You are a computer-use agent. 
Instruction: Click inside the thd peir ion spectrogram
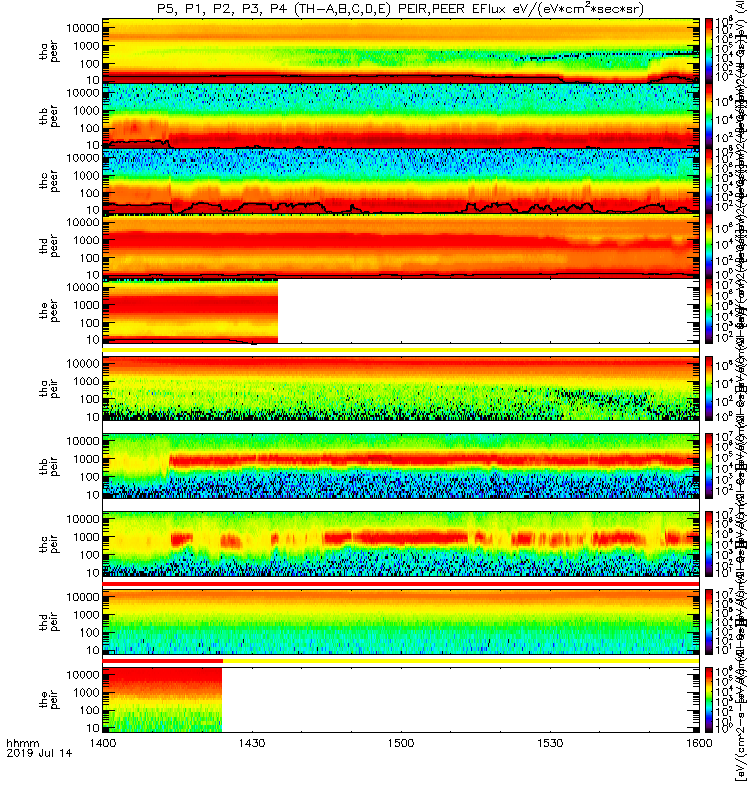click(x=401, y=621)
